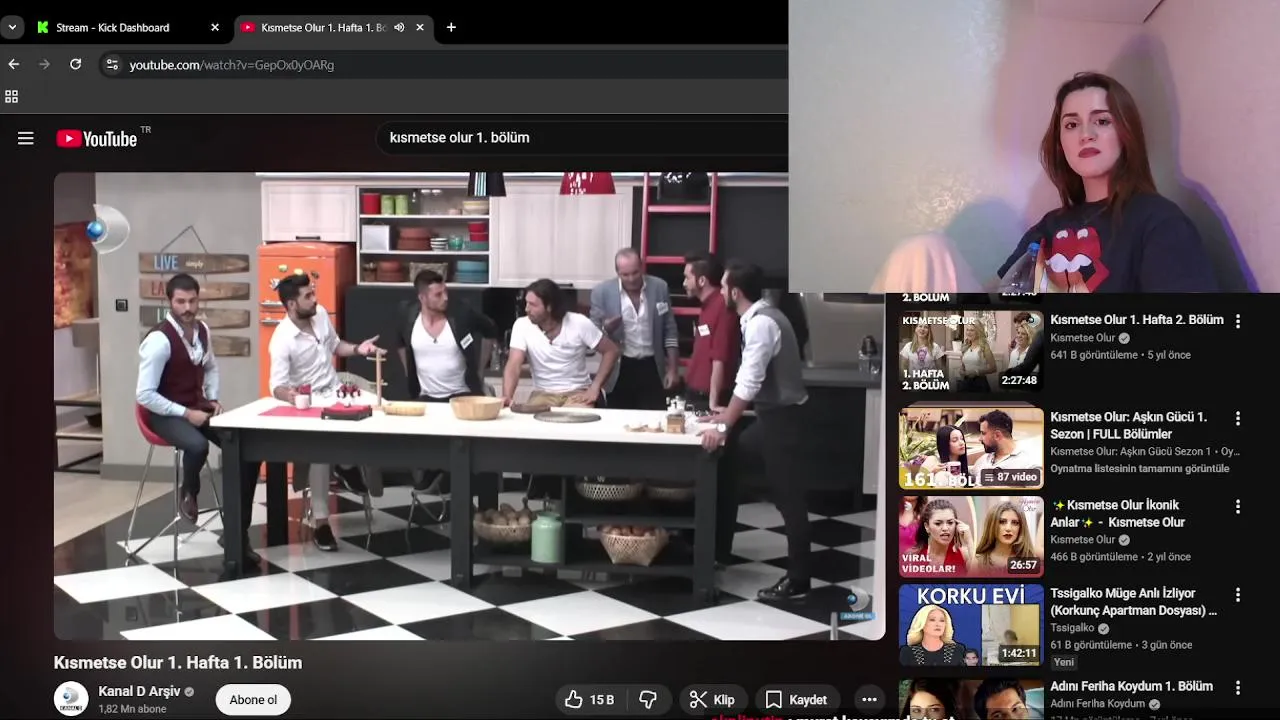This screenshot has height=720, width=1280.
Task: Open Aşkın Gücü 1. Sezon playlist thumbnail
Action: click(x=971, y=449)
